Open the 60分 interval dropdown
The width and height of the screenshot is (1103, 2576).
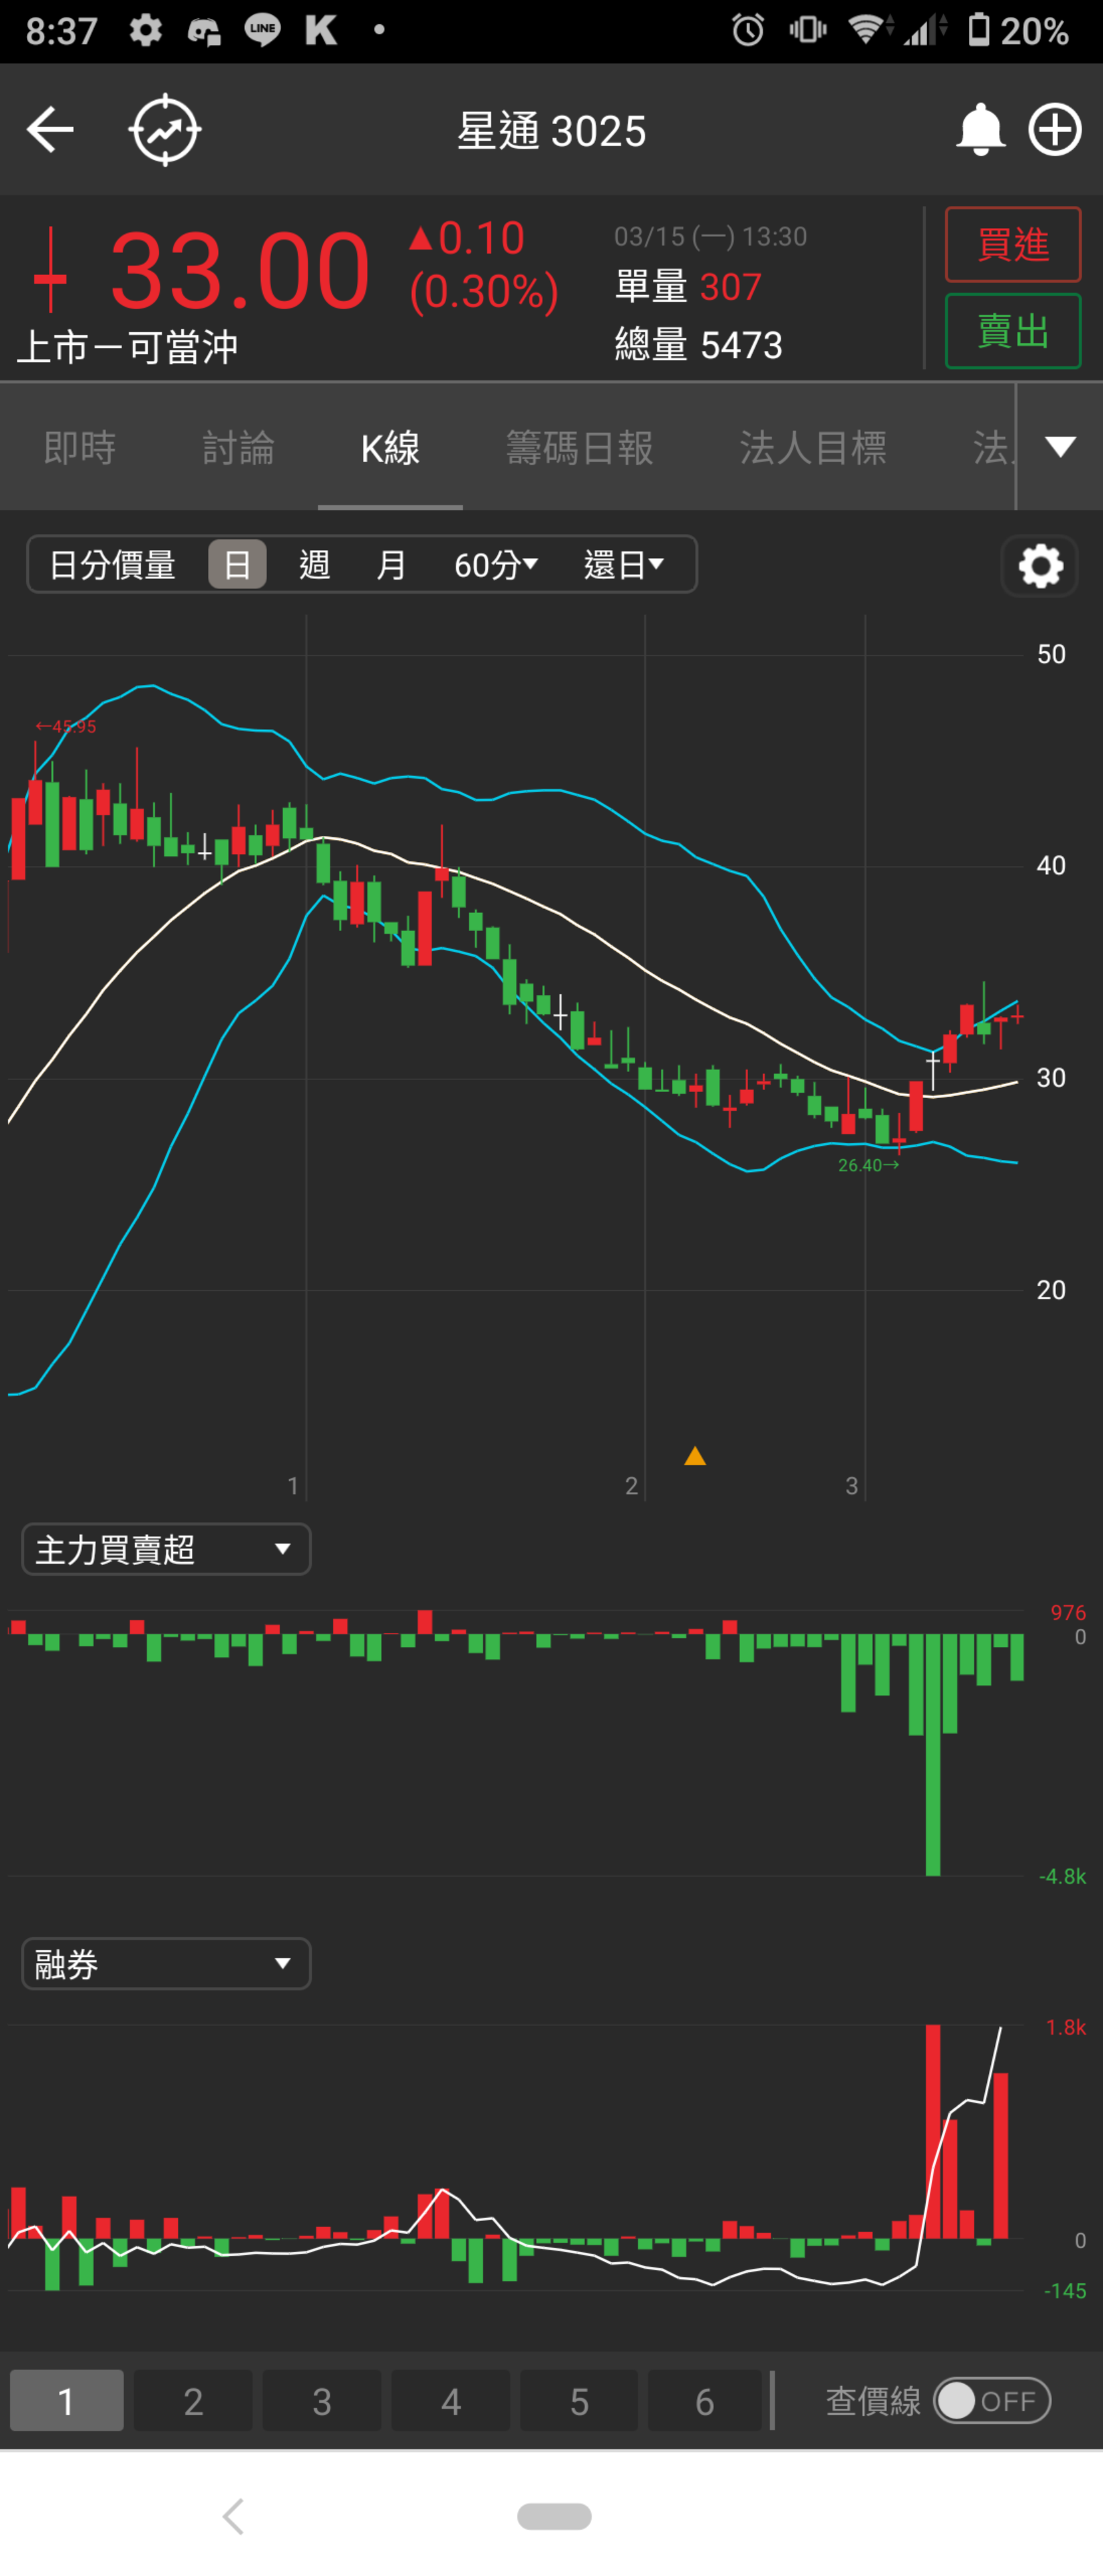[x=496, y=565]
